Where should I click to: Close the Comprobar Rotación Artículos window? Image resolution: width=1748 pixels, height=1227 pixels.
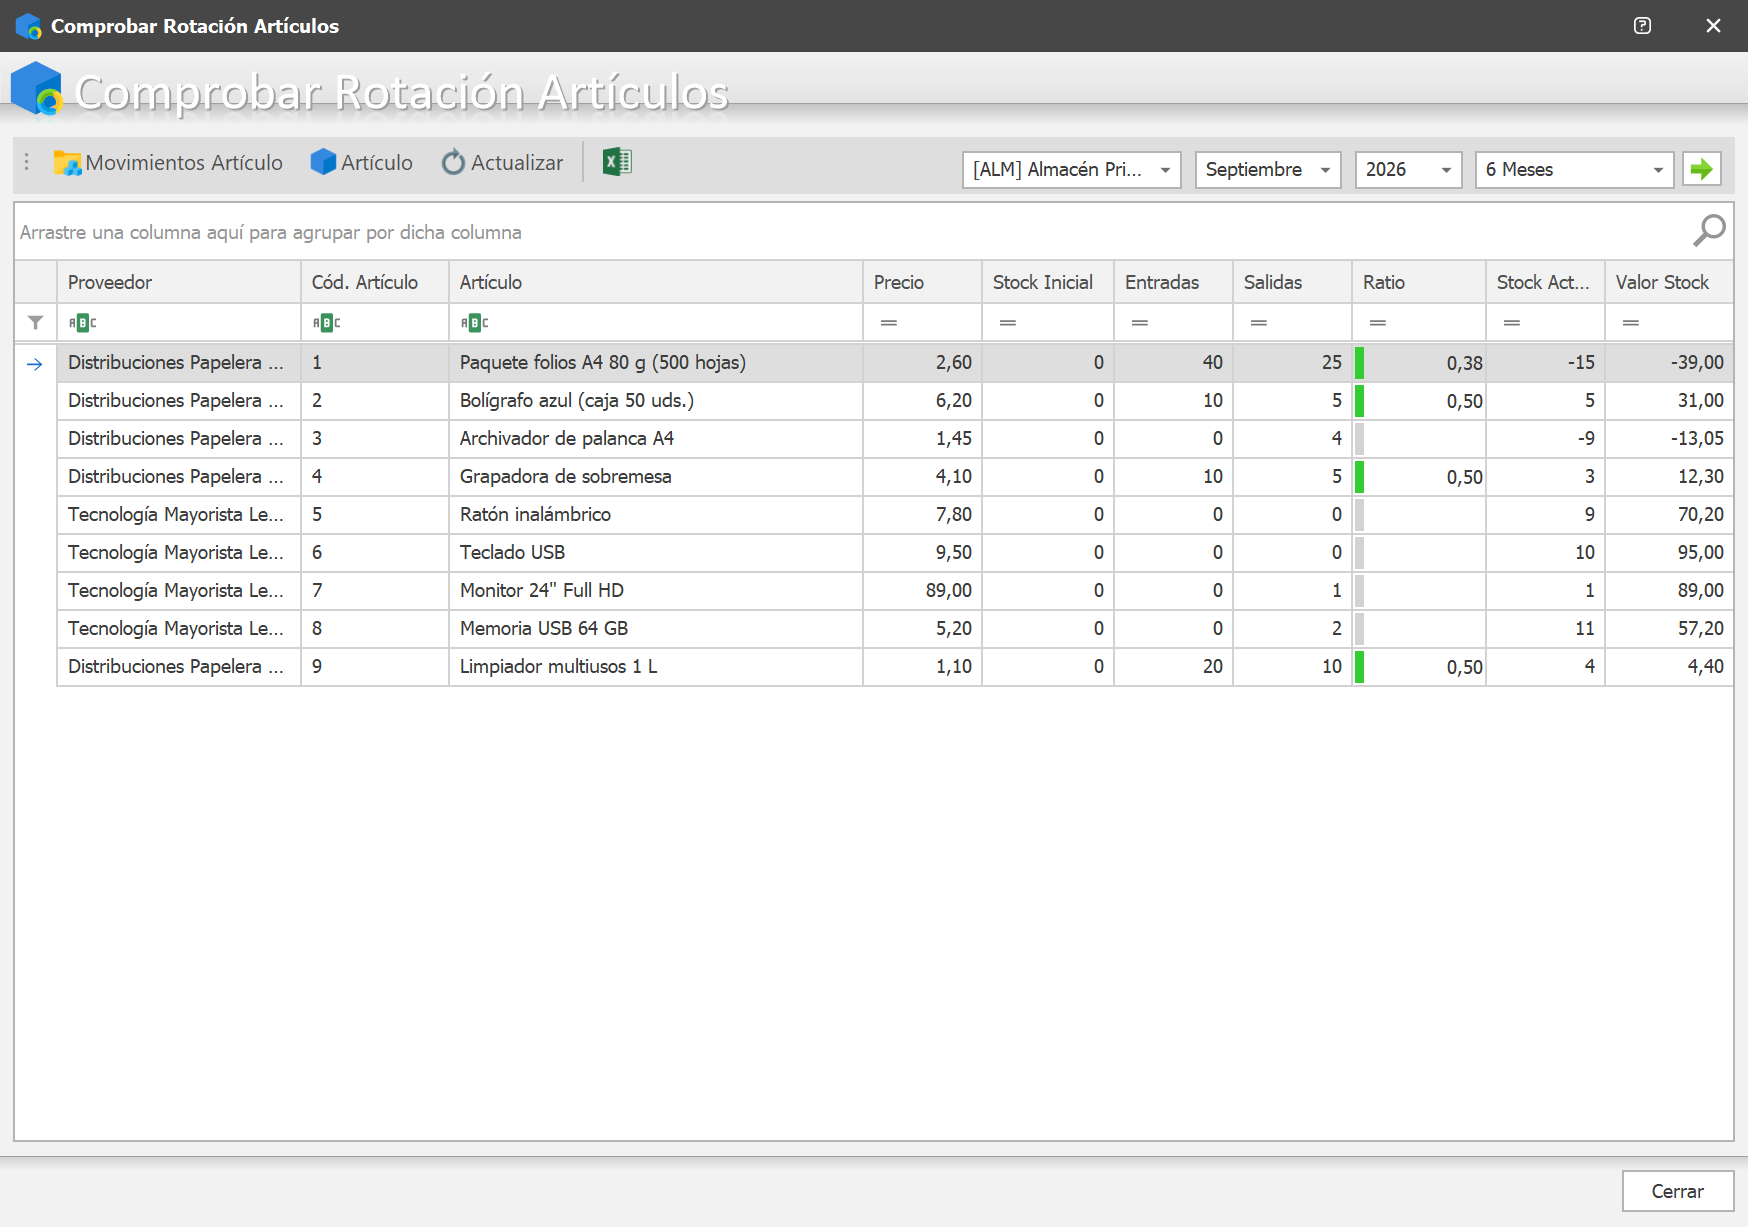[1713, 26]
